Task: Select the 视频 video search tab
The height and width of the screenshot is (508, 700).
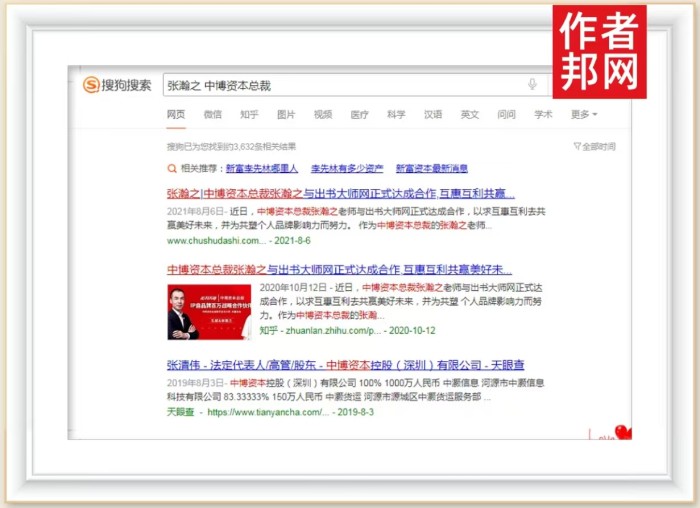Action: point(323,115)
